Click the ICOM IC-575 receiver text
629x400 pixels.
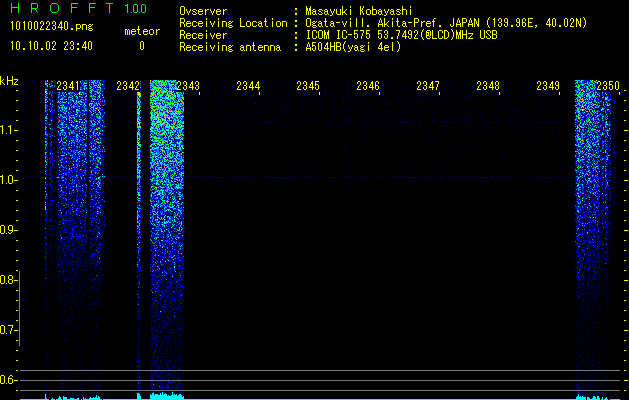(401, 35)
